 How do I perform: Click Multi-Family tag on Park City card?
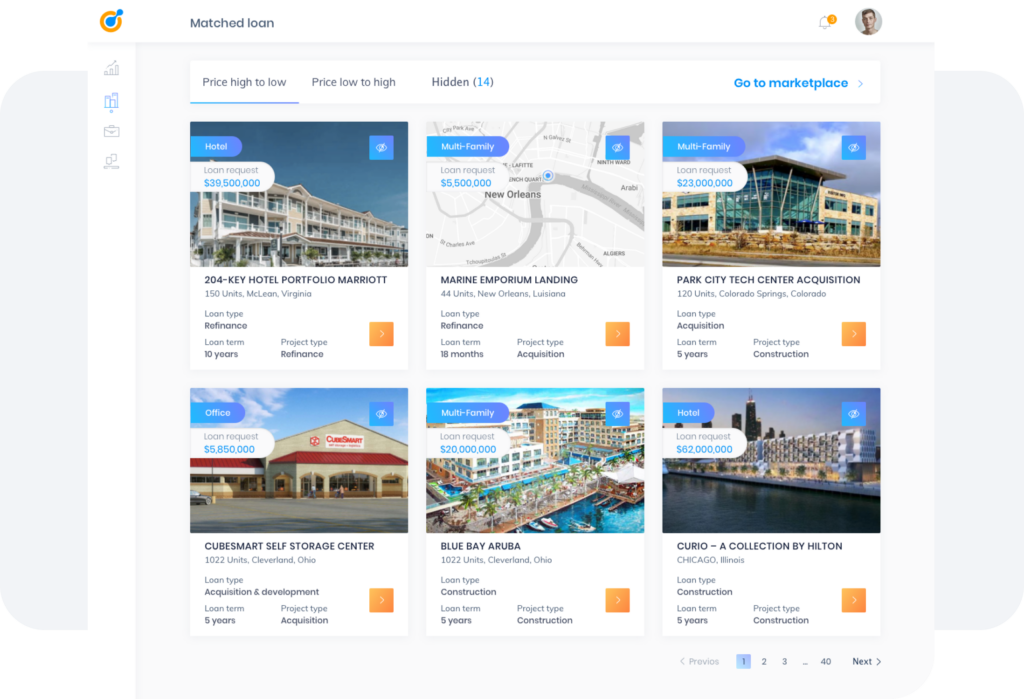tap(704, 147)
